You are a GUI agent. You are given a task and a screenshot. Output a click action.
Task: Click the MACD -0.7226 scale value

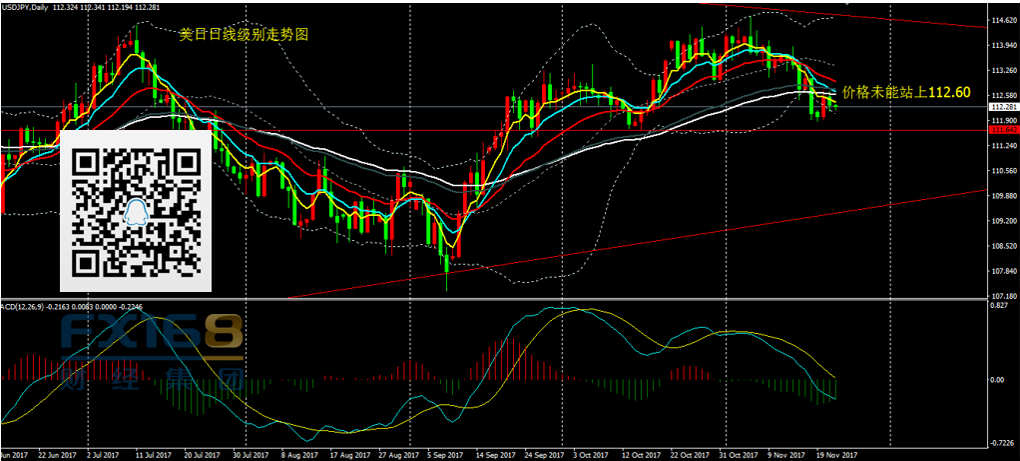pyautogui.click(x=1000, y=443)
